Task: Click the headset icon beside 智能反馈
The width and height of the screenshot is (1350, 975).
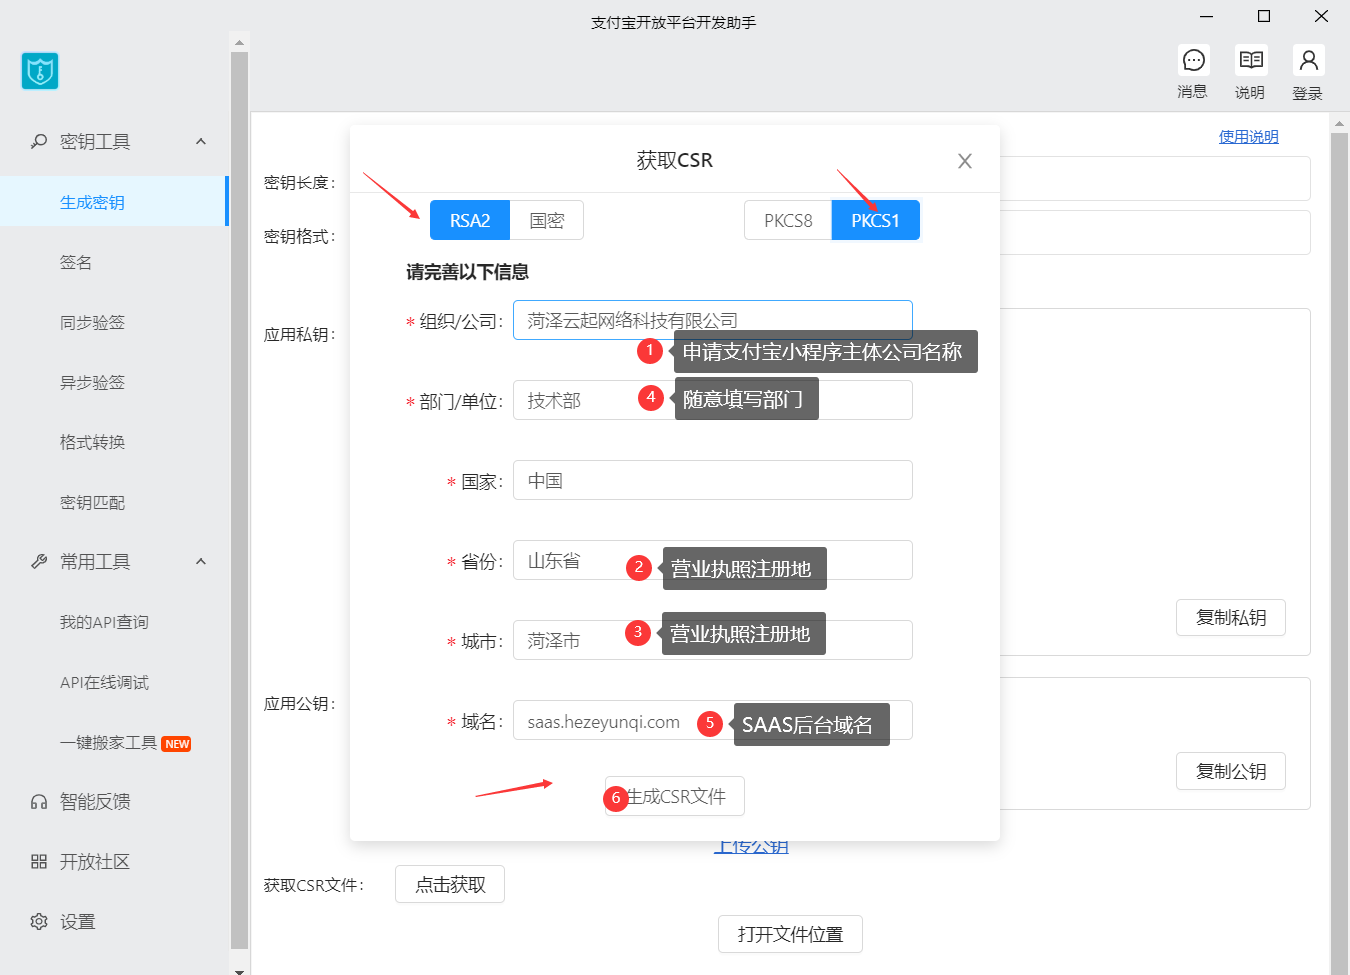Action: click(39, 801)
